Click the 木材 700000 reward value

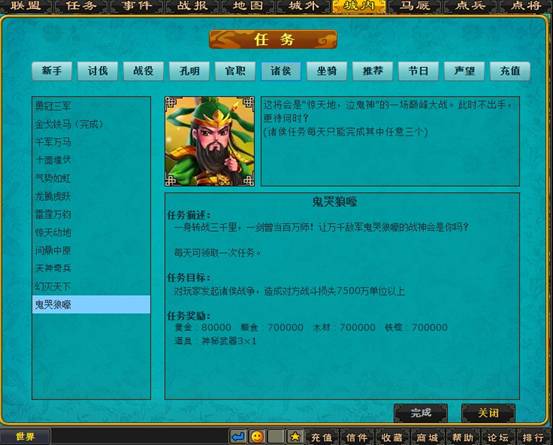click(x=357, y=328)
